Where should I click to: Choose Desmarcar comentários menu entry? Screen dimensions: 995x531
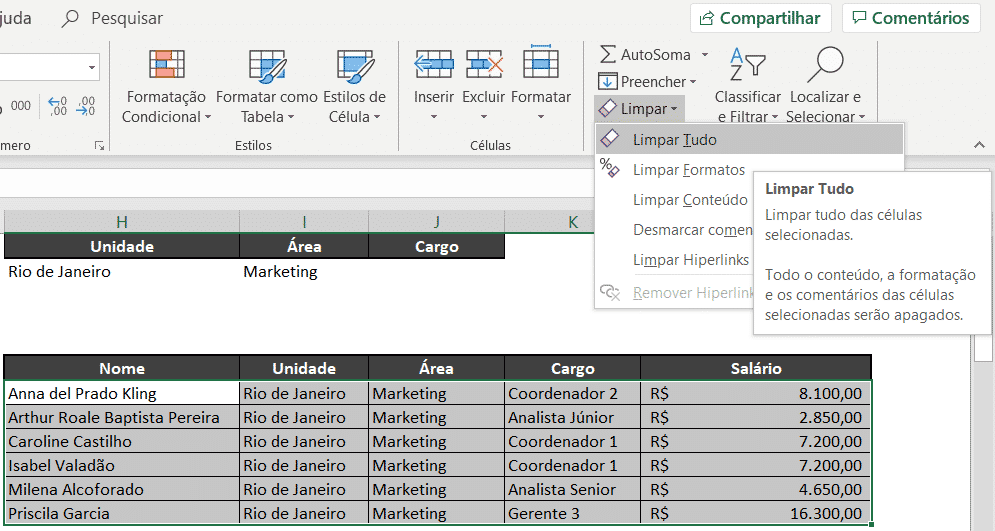pos(692,230)
